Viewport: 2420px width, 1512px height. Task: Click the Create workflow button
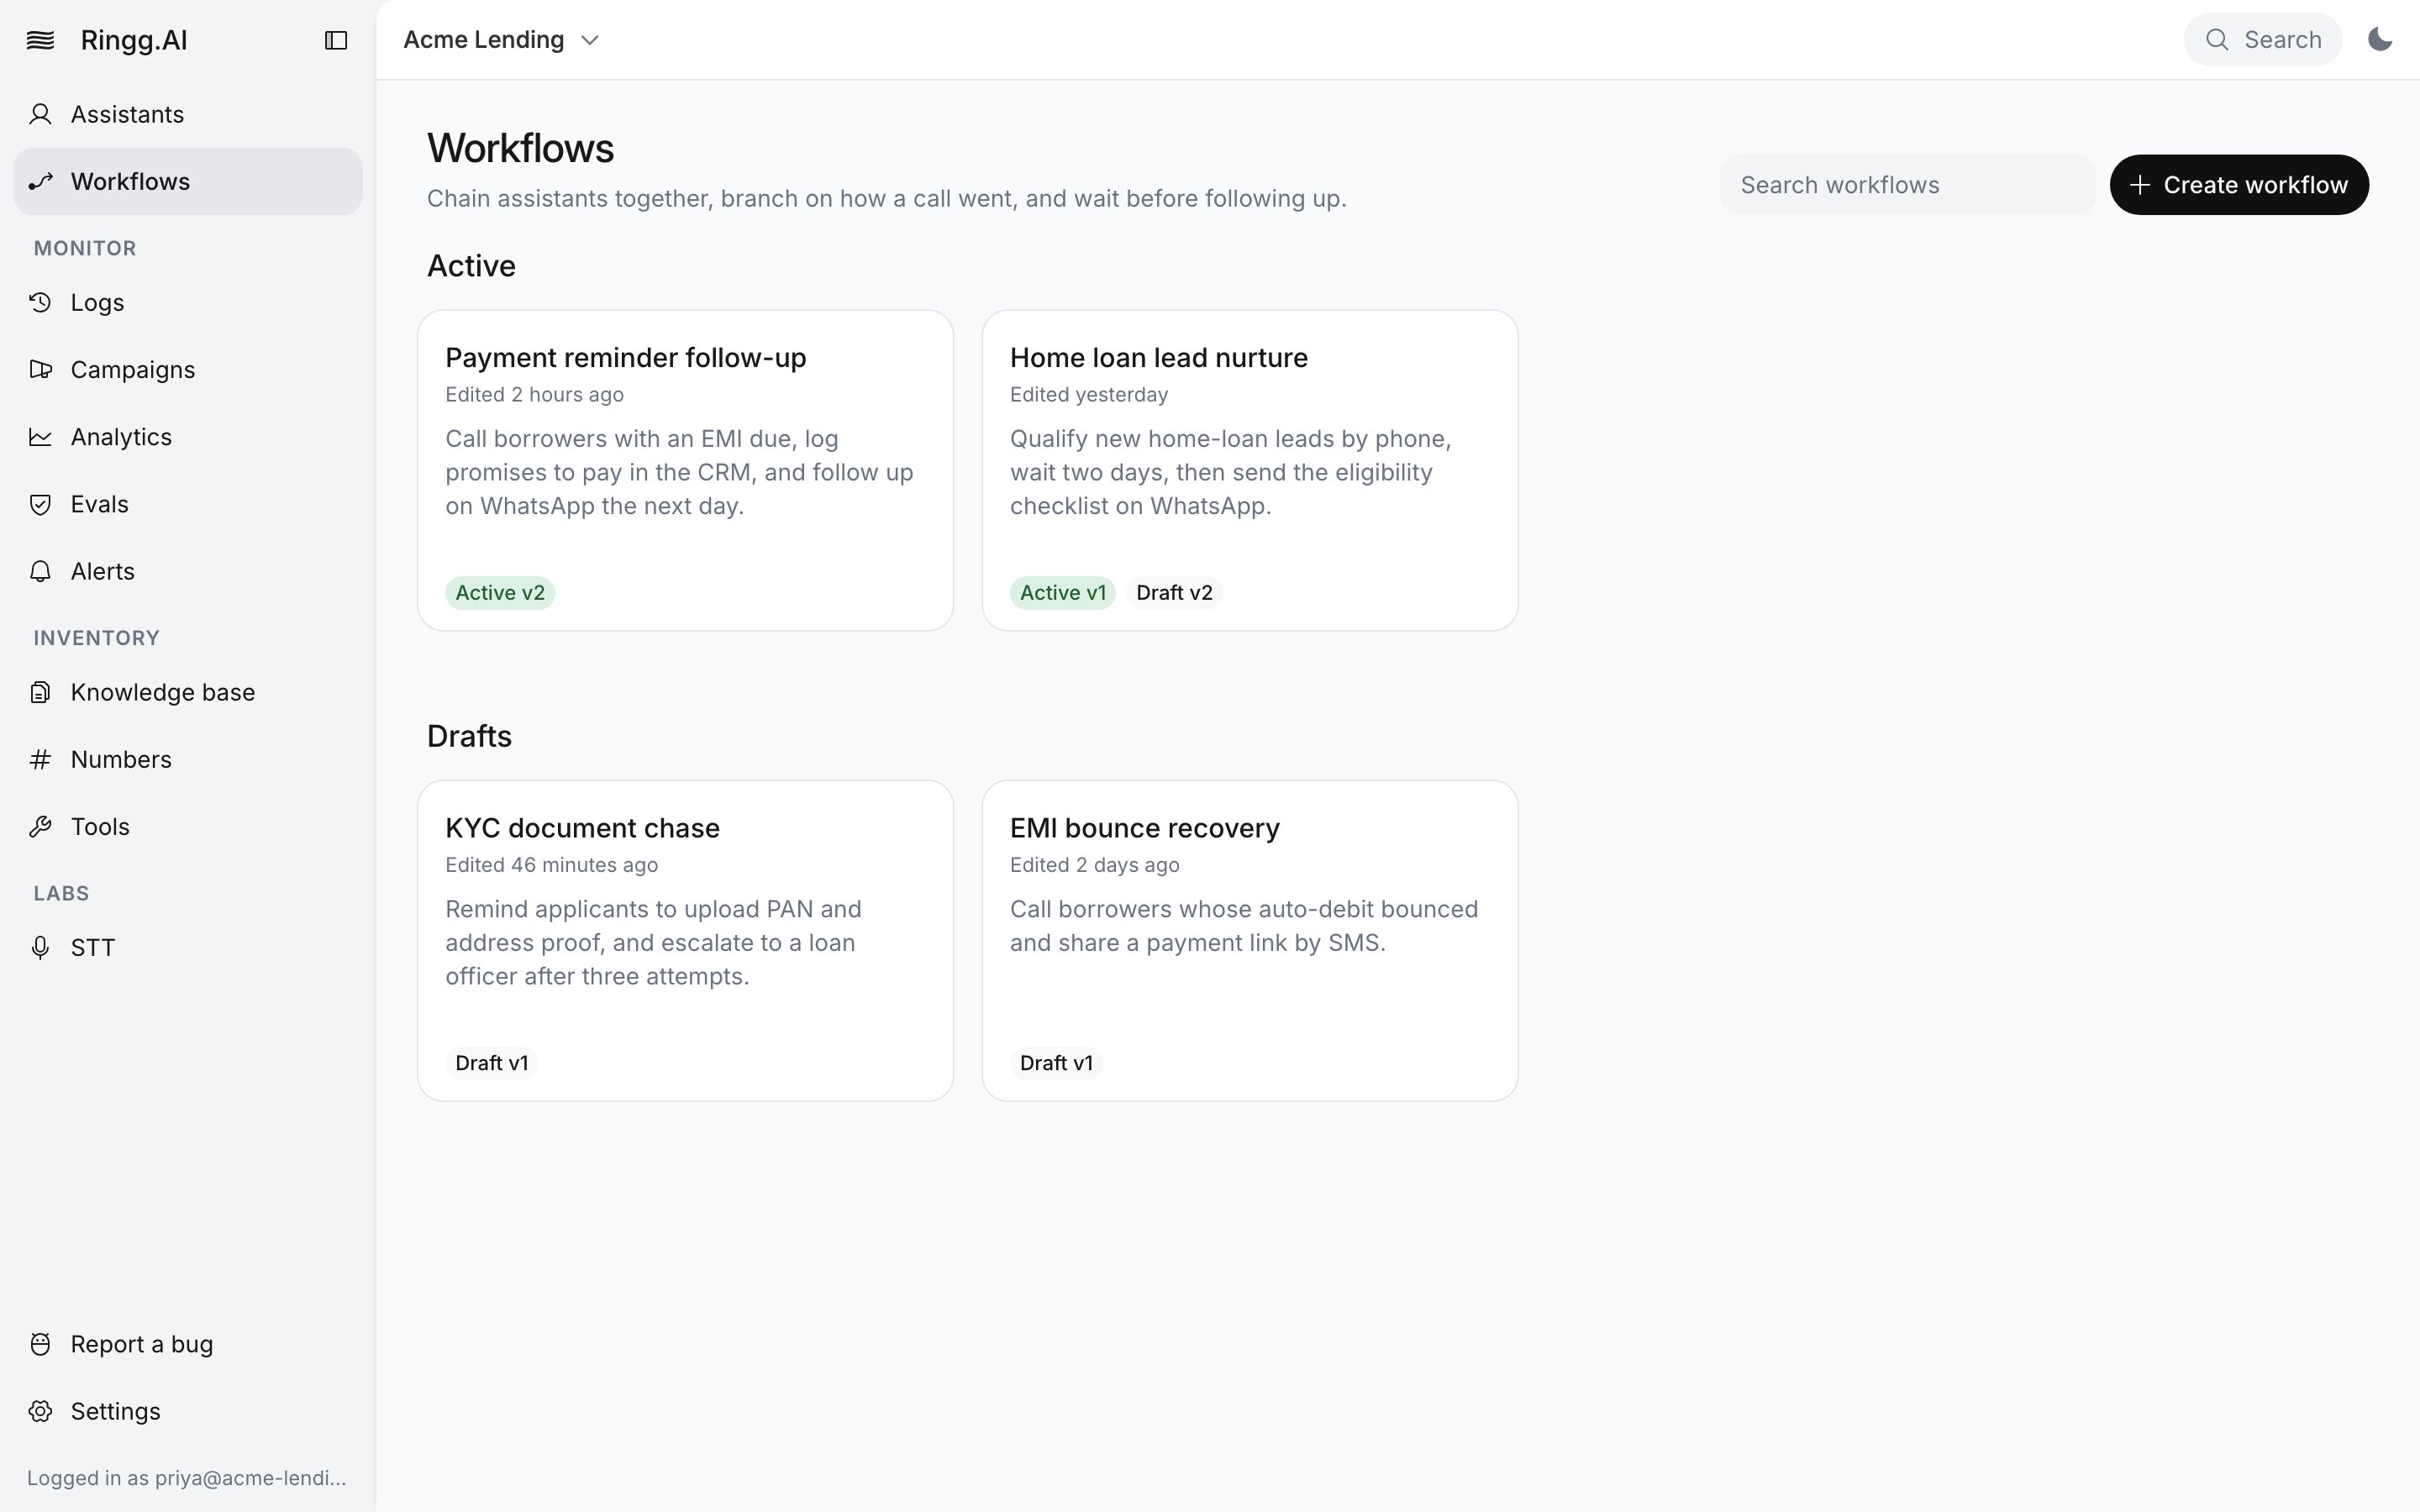pos(2239,185)
